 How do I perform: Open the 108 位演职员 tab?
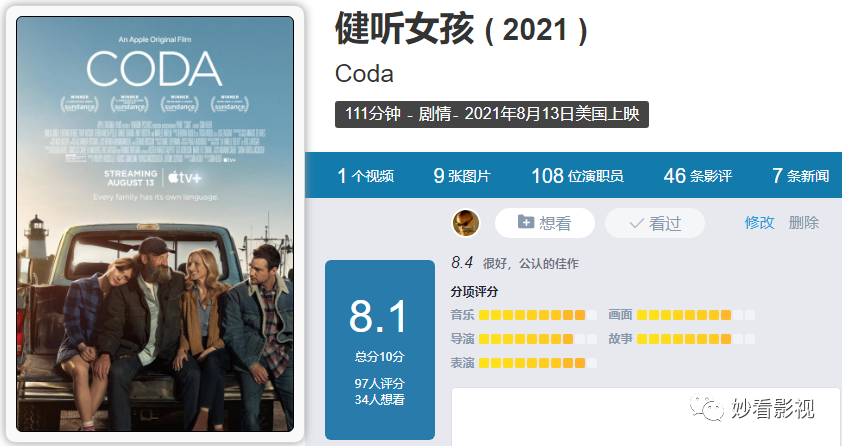(577, 176)
